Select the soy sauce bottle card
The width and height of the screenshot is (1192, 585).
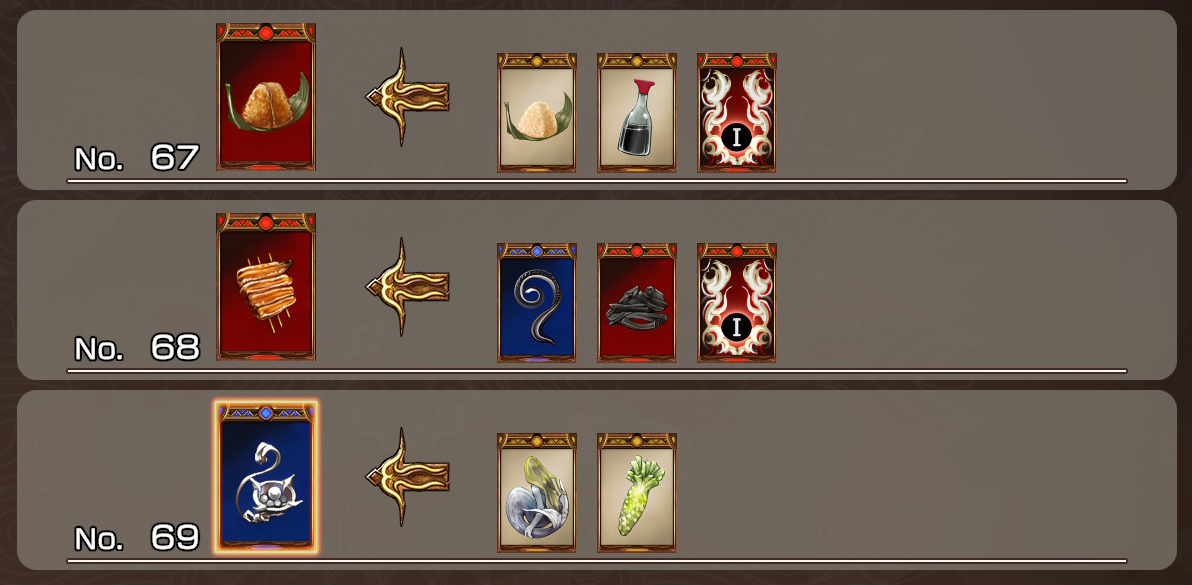(x=636, y=112)
